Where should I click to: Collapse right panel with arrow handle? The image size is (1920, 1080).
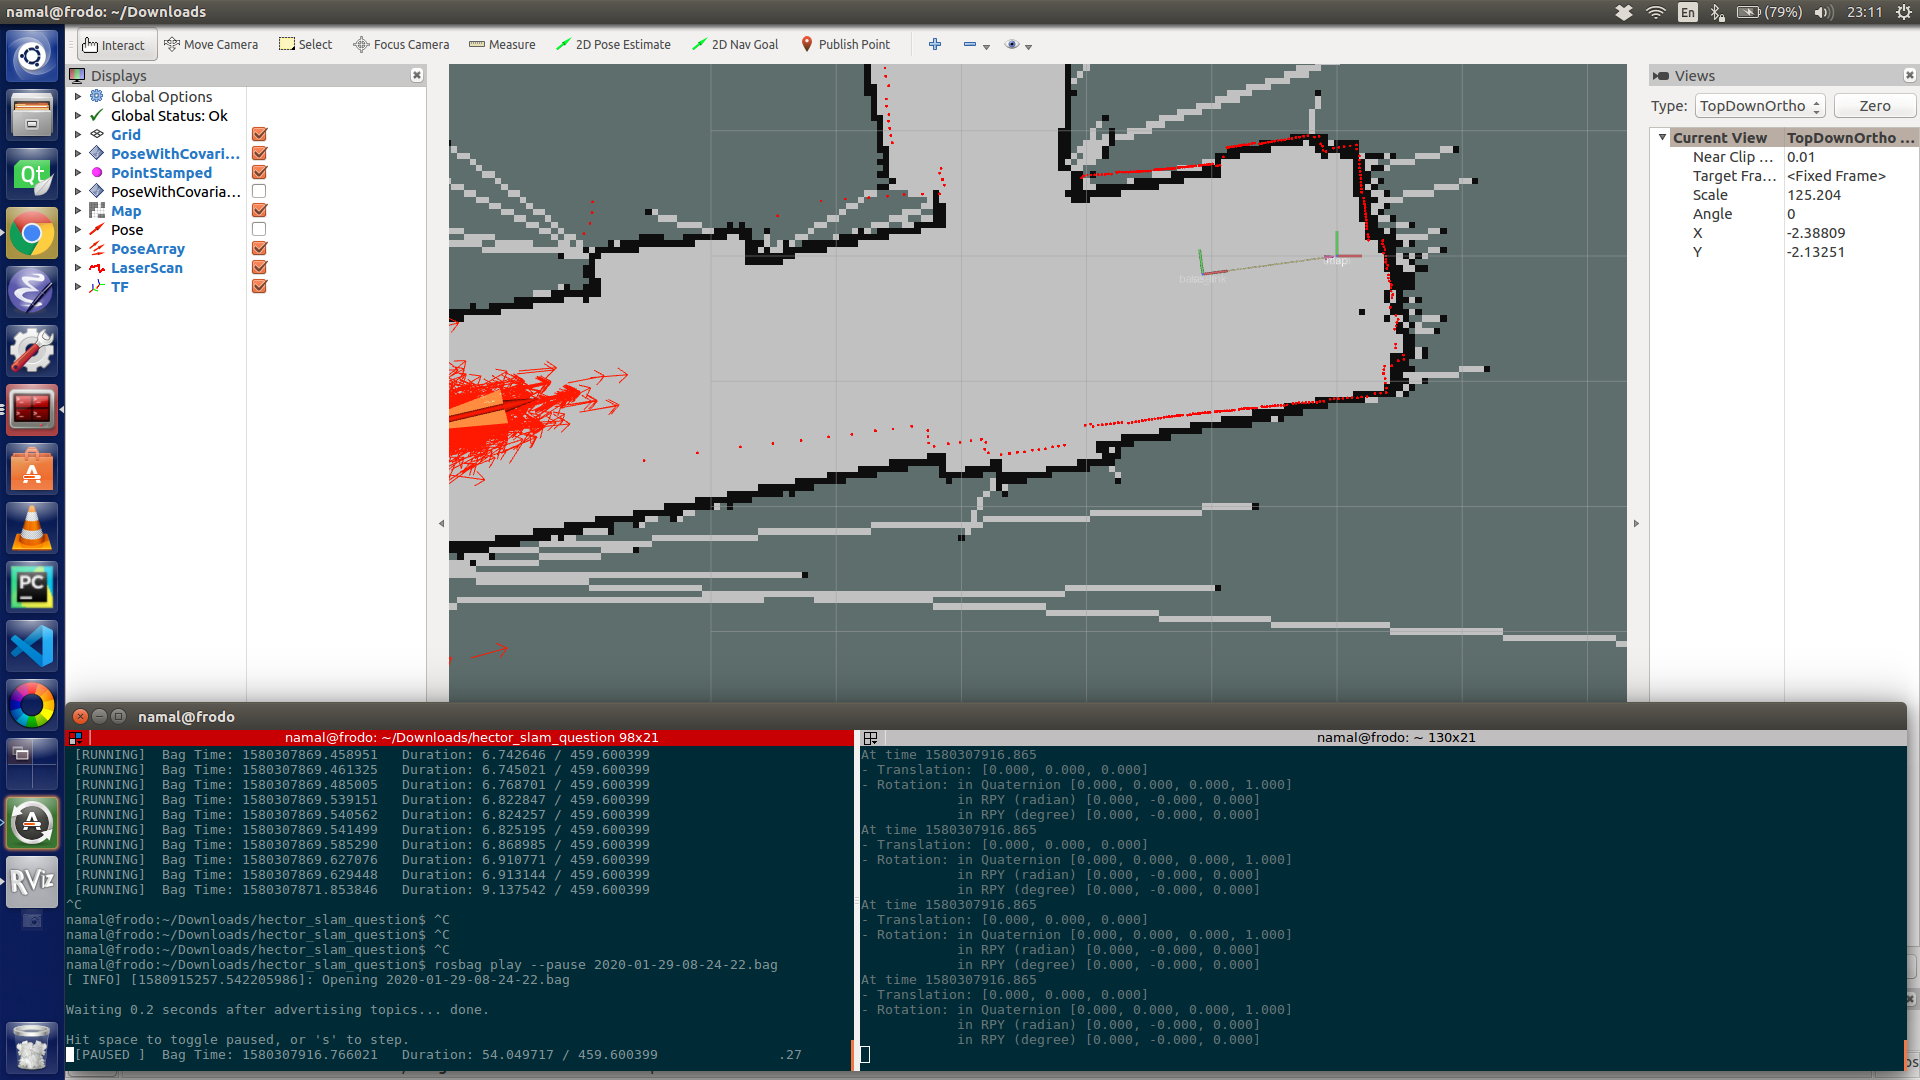tap(1636, 523)
